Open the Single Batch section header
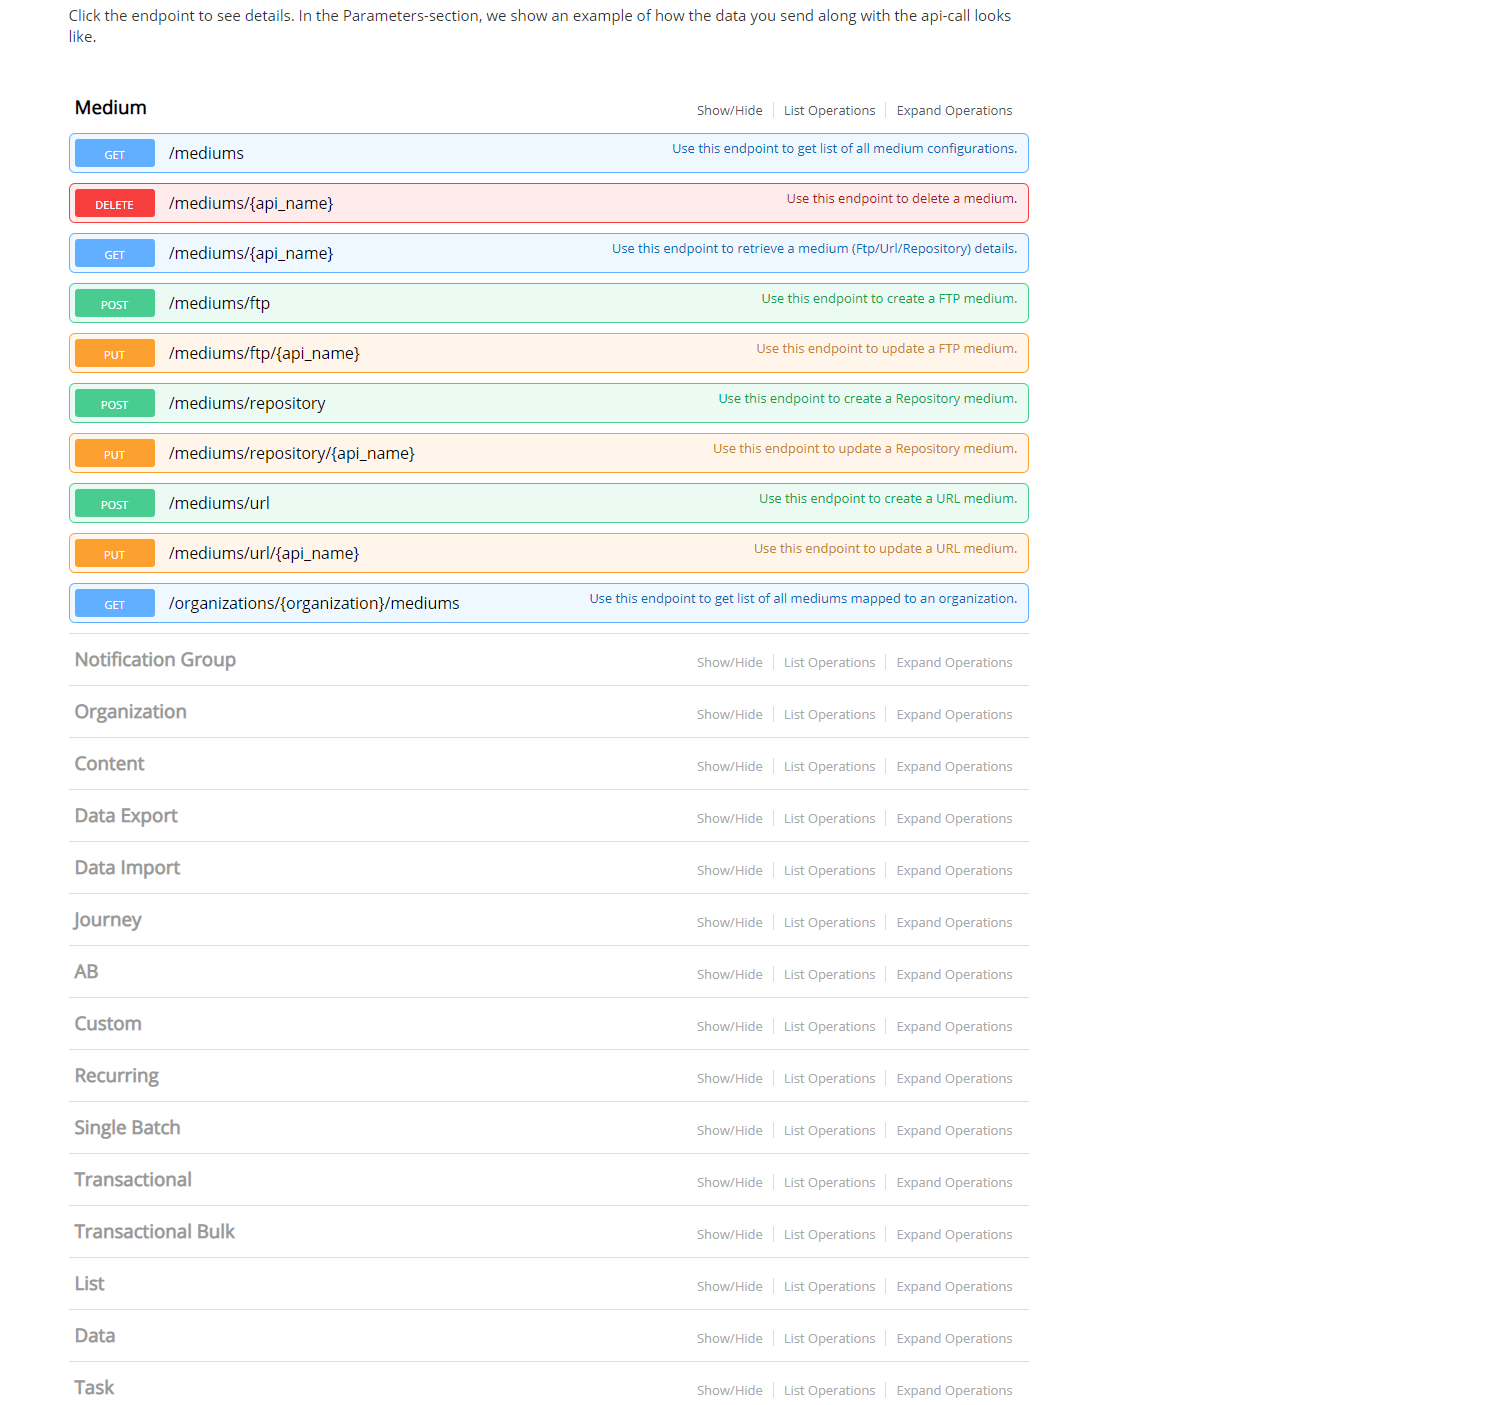The image size is (1500, 1405). (127, 1128)
